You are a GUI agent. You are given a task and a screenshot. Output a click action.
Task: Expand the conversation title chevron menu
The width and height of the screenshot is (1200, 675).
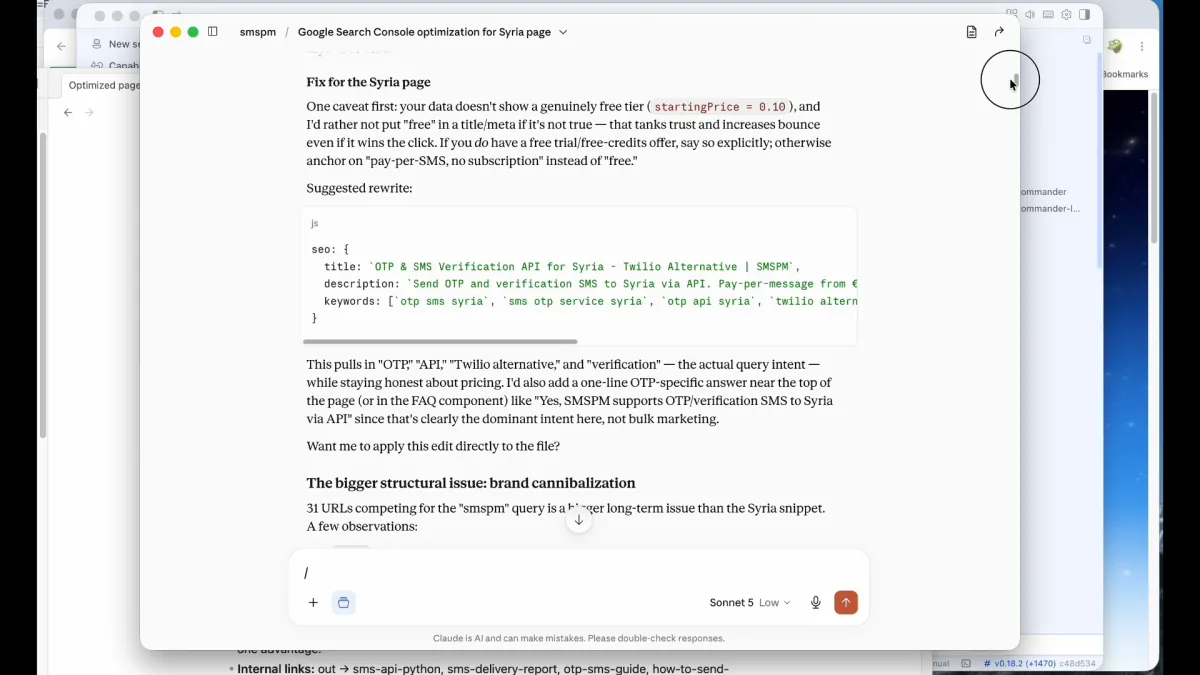[563, 32]
